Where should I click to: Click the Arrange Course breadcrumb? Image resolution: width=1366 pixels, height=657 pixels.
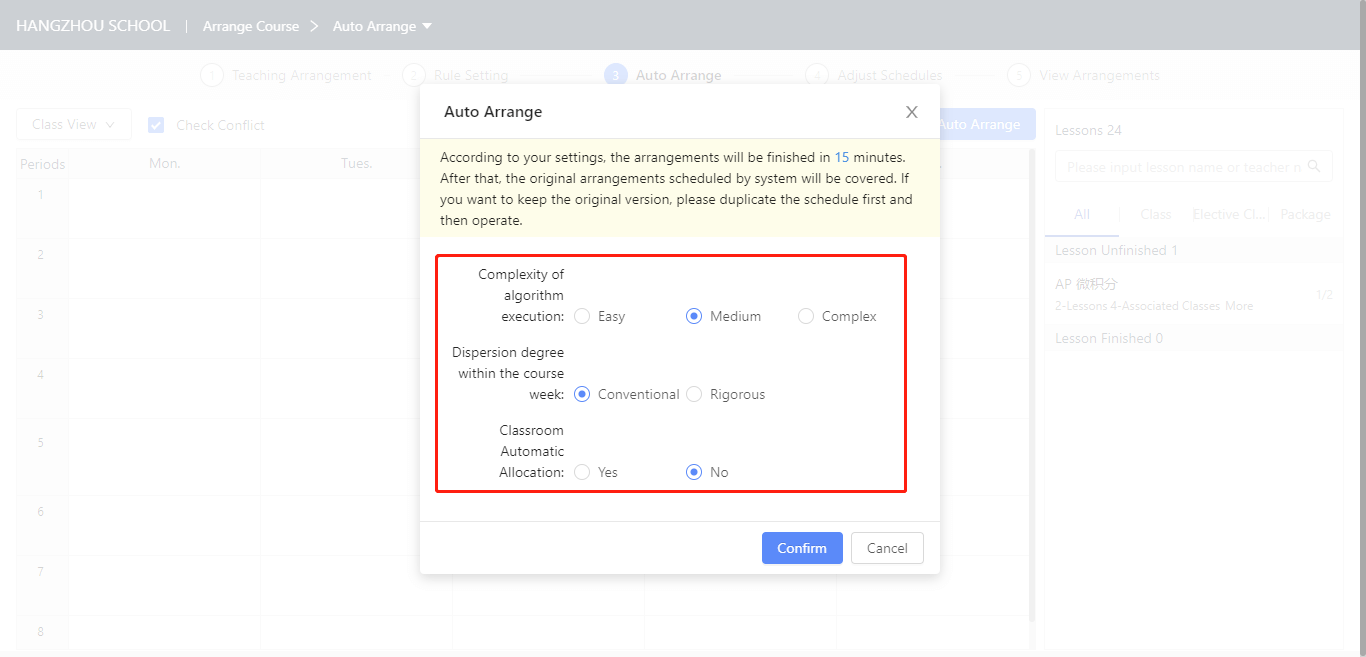251,26
